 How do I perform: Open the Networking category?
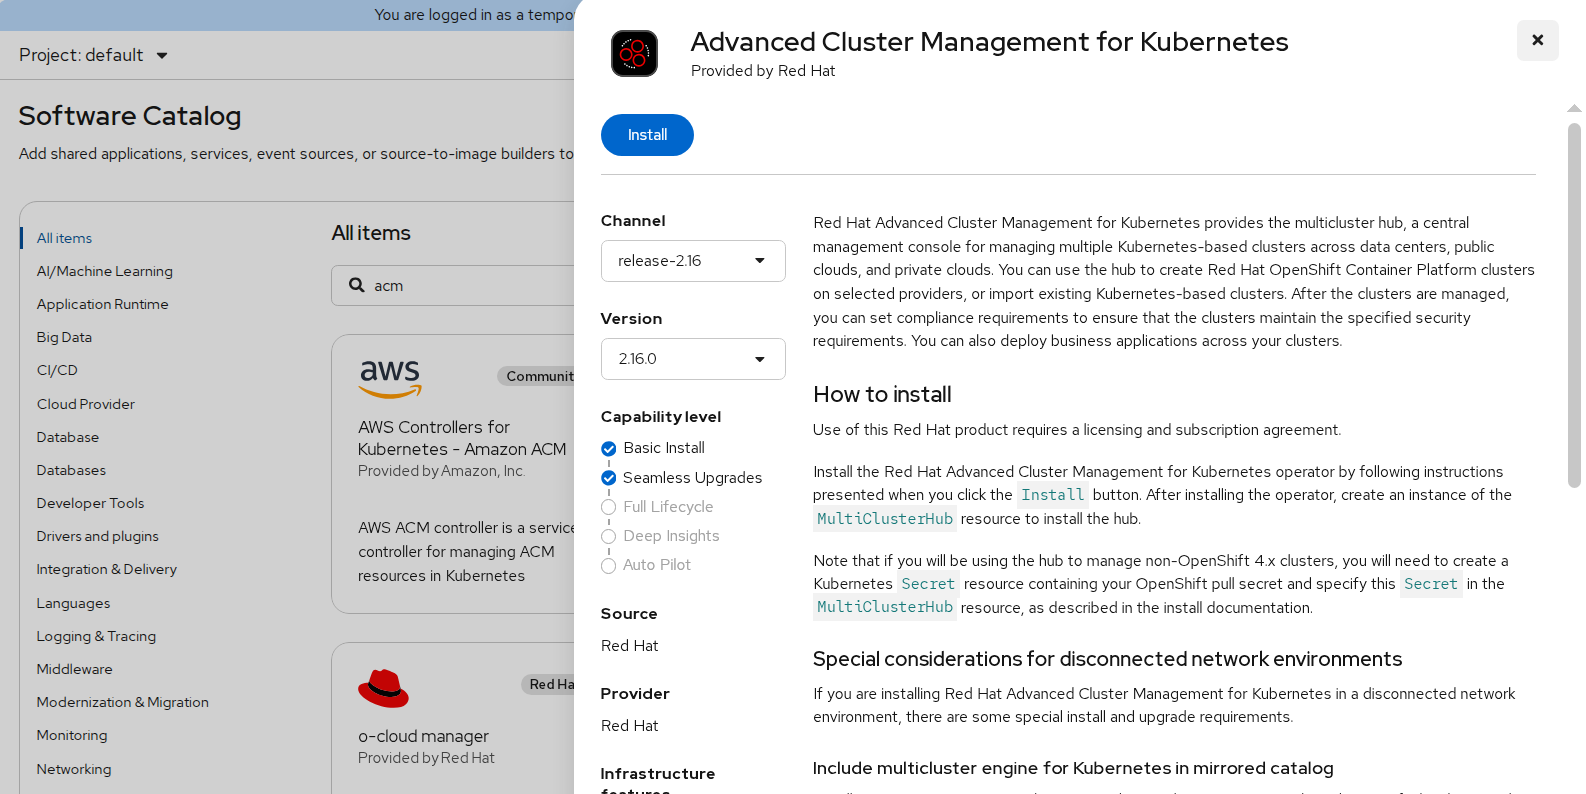click(x=74, y=769)
